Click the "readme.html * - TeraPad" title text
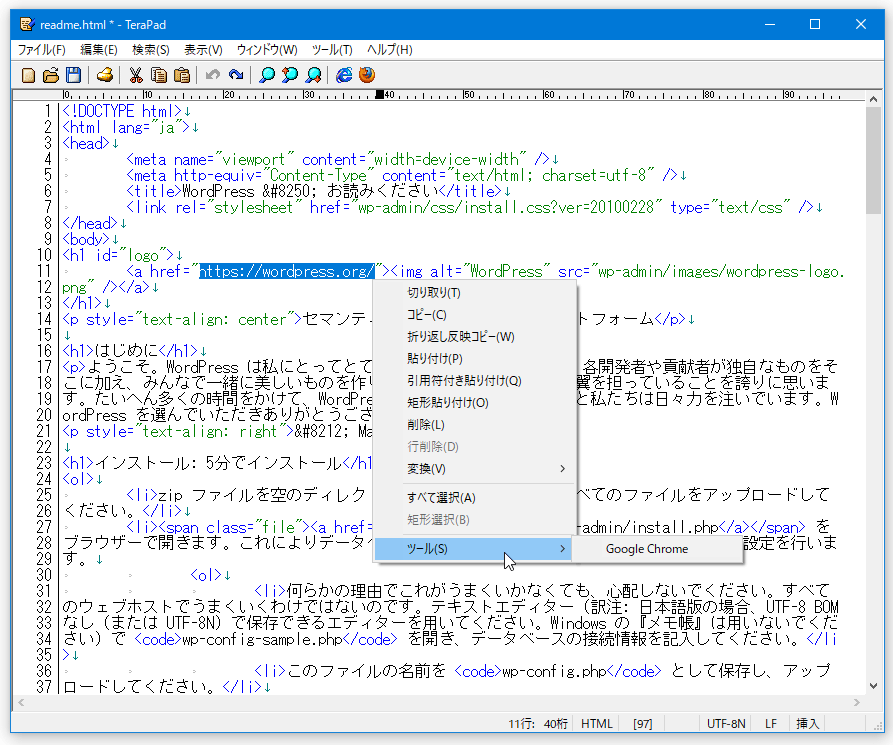 pos(103,25)
